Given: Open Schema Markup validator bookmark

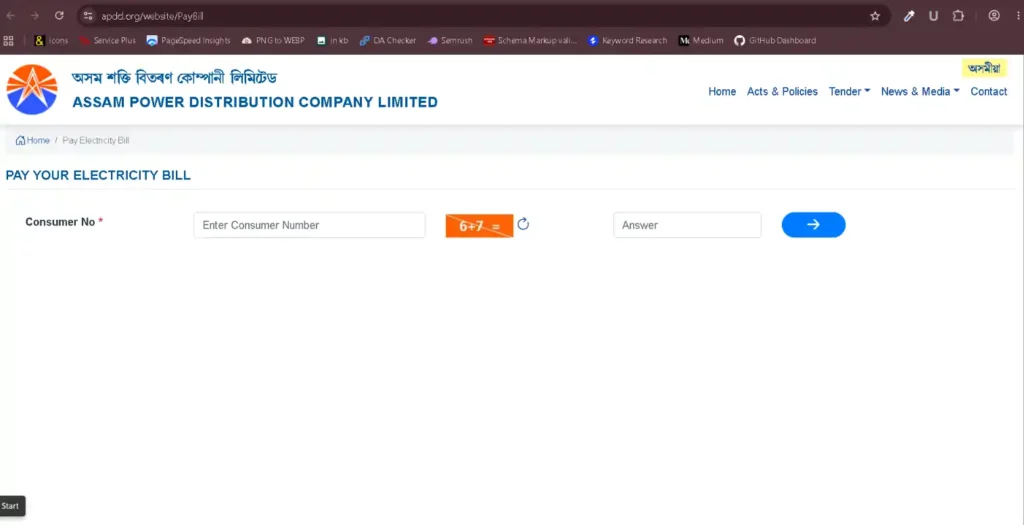Looking at the screenshot, I should (x=530, y=40).
